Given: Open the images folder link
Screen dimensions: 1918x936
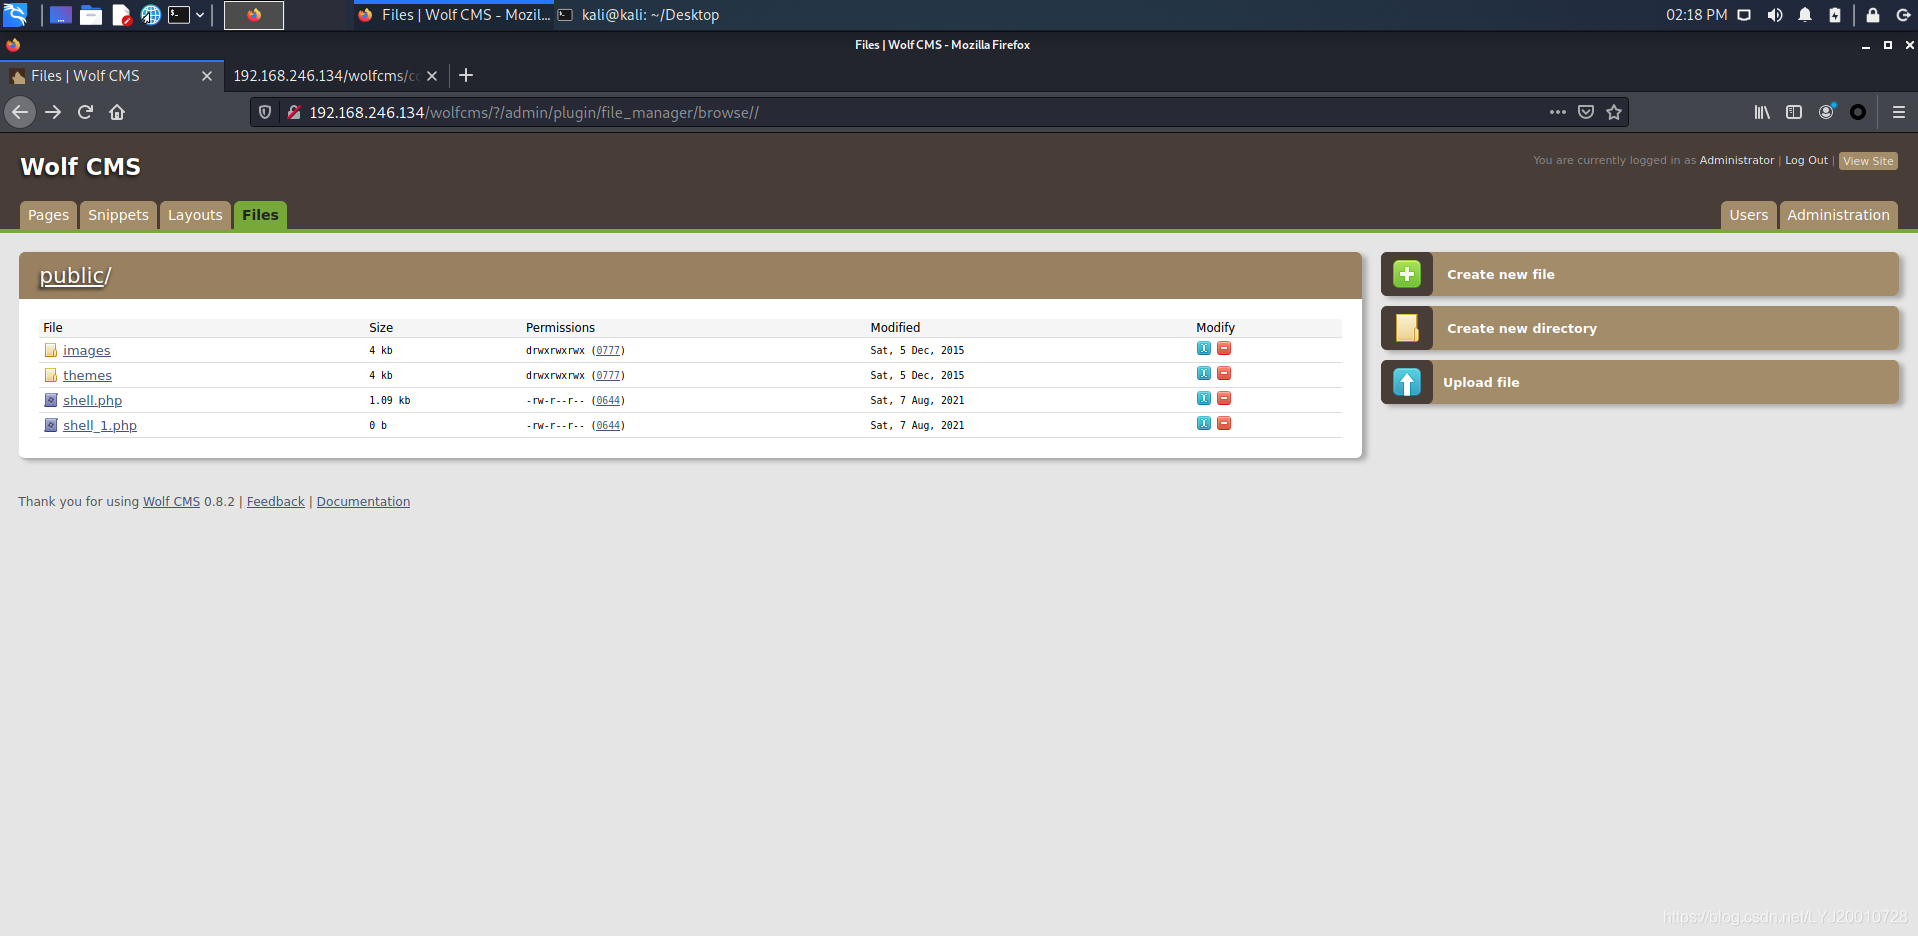Looking at the screenshot, I should [x=87, y=350].
